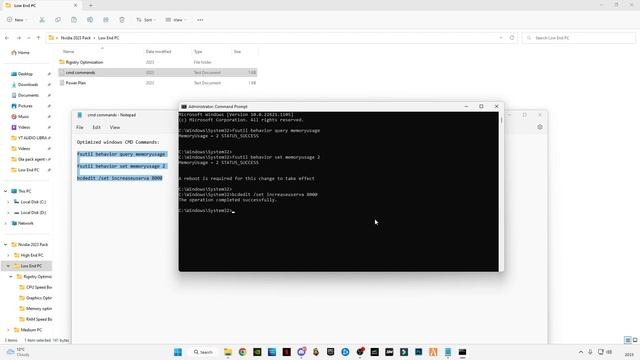Click the Cut icon in Explorer toolbar
Screen dimensions: 640x360
[x=42, y=20]
